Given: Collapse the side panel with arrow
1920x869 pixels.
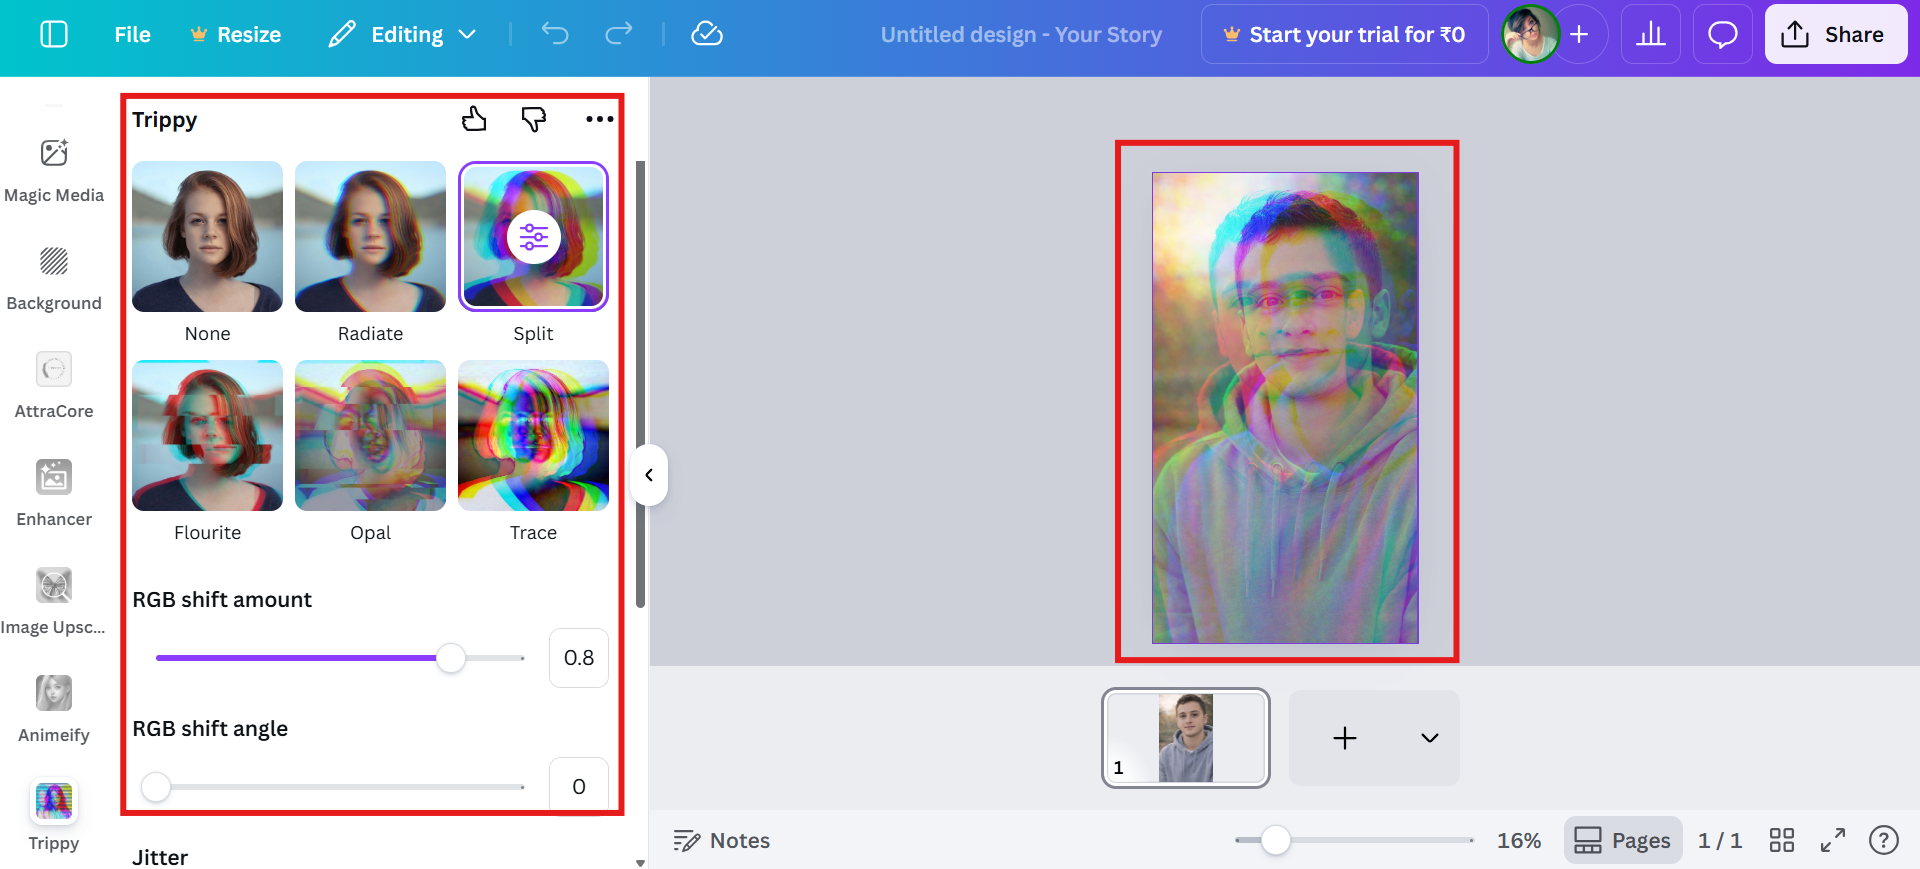Looking at the screenshot, I should click(x=649, y=475).
